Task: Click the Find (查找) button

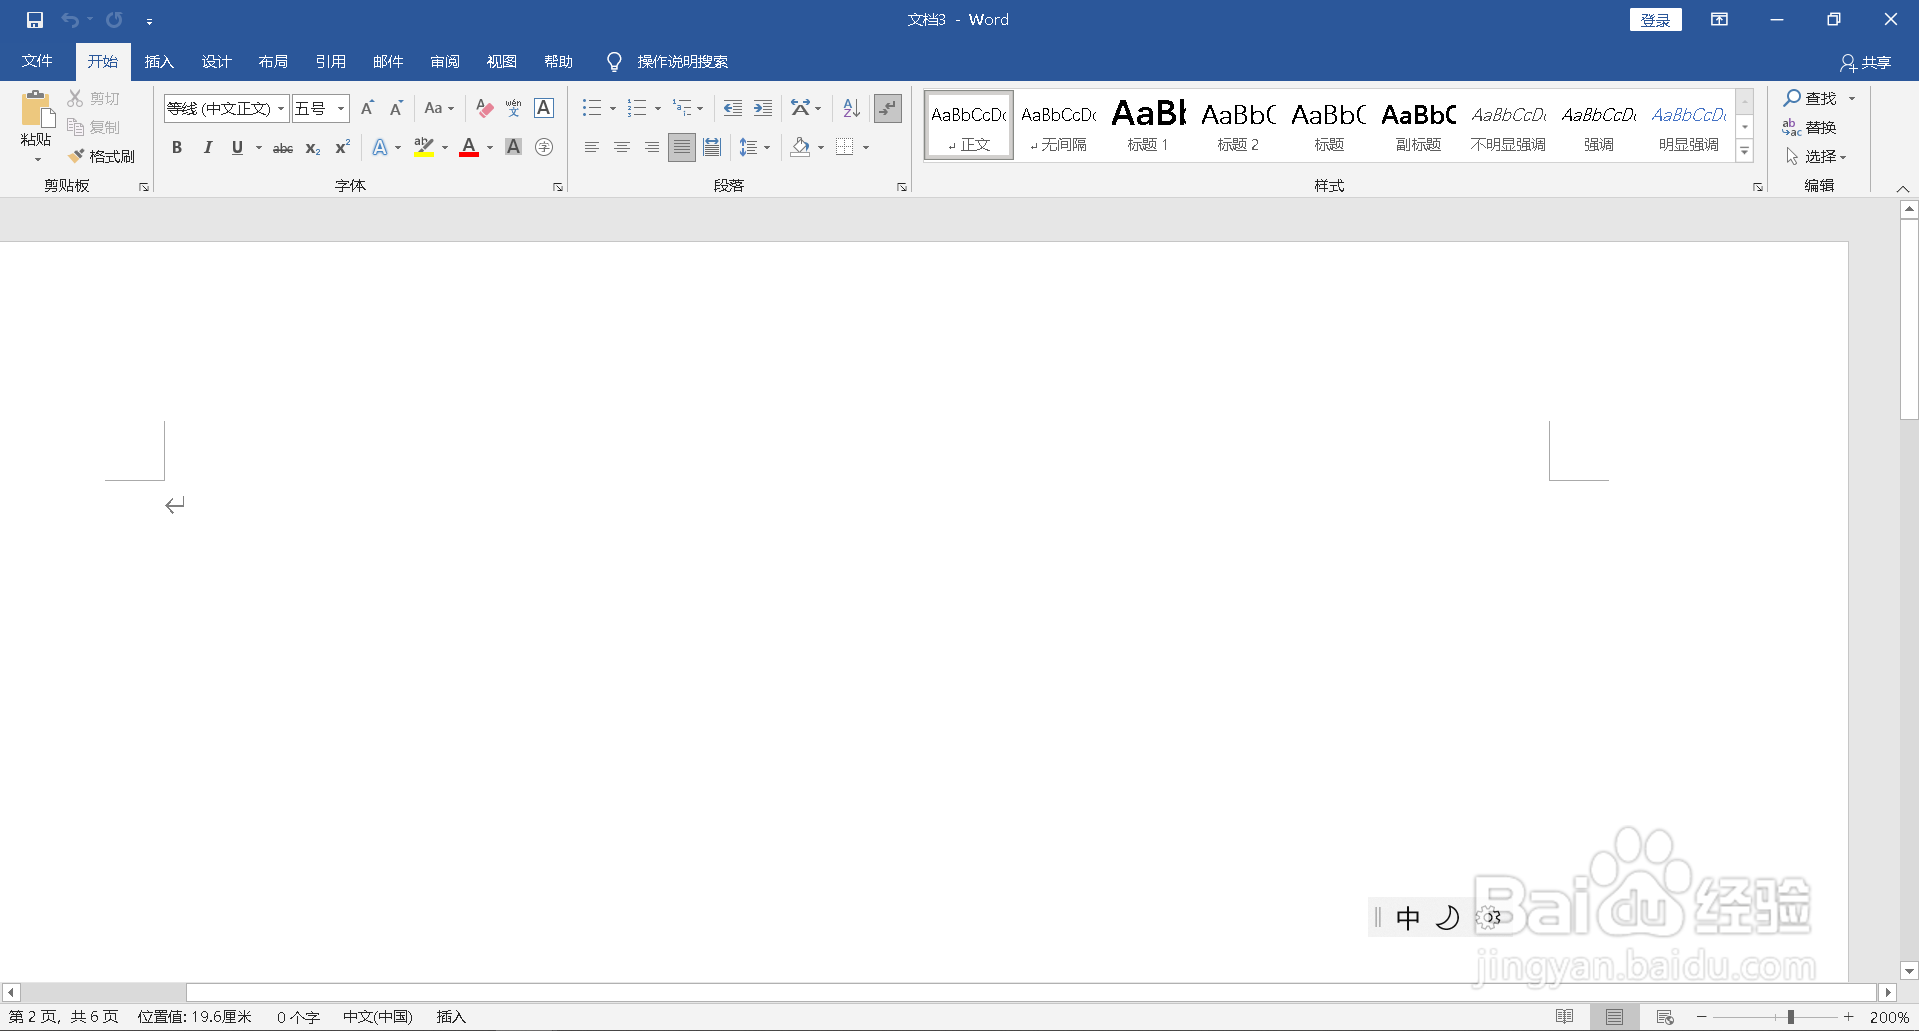Action: [x=1811, y=98]
